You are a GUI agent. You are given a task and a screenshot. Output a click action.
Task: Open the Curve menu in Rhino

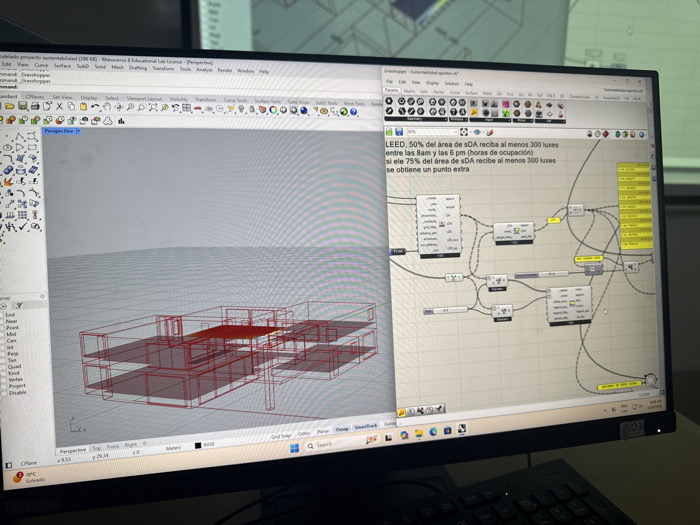42,65
